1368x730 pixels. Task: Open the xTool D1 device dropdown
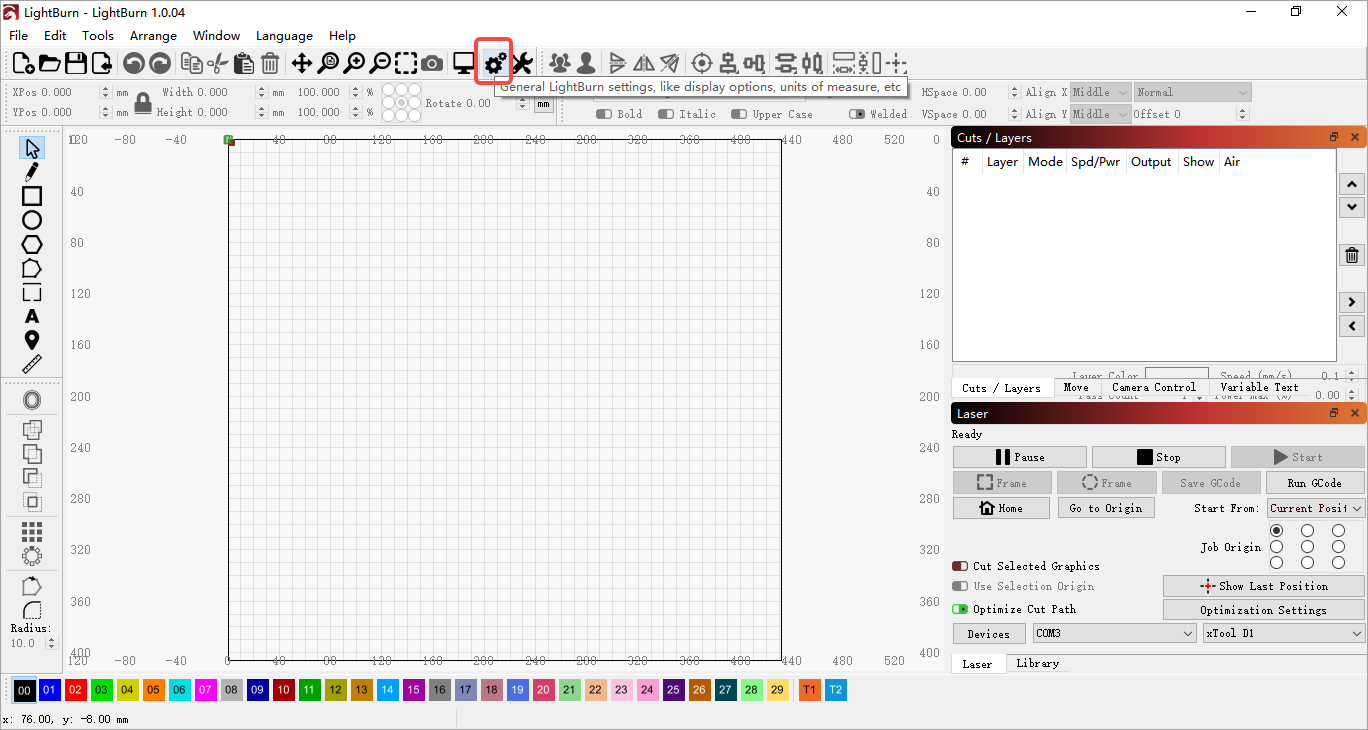tap(1284, 633)
